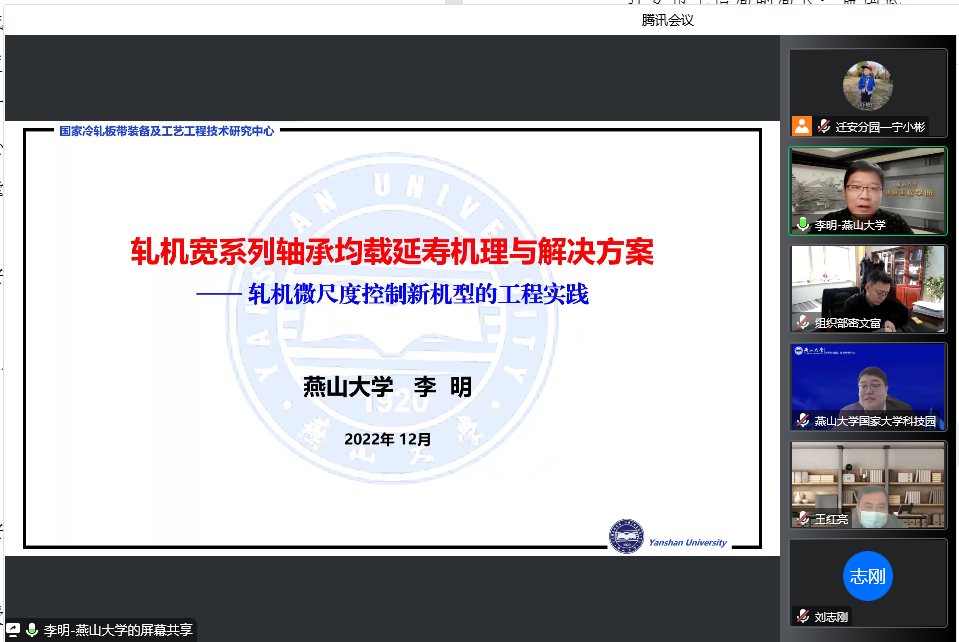This screenshot has height=642, width=959.
Task: Select 组织部密文富 video tile
Action: click(x=868, y=289)
